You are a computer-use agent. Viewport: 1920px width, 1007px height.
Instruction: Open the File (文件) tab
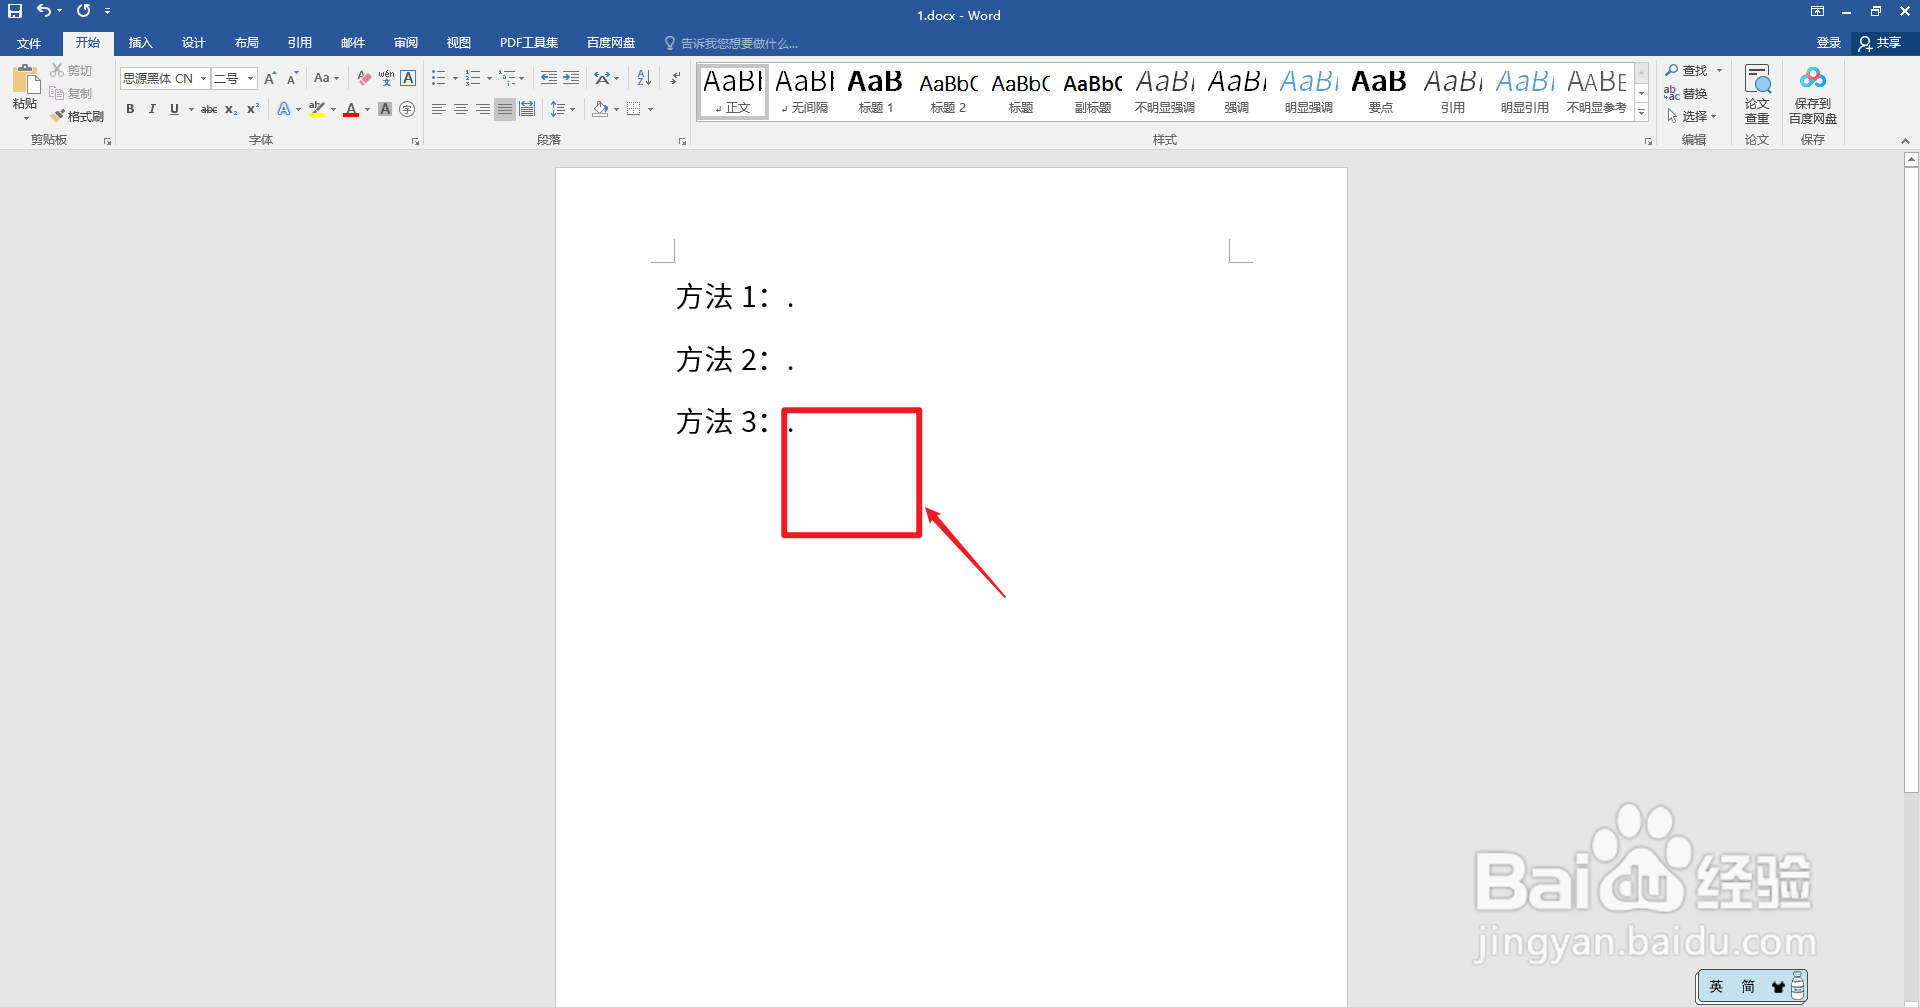pos(29,43)
